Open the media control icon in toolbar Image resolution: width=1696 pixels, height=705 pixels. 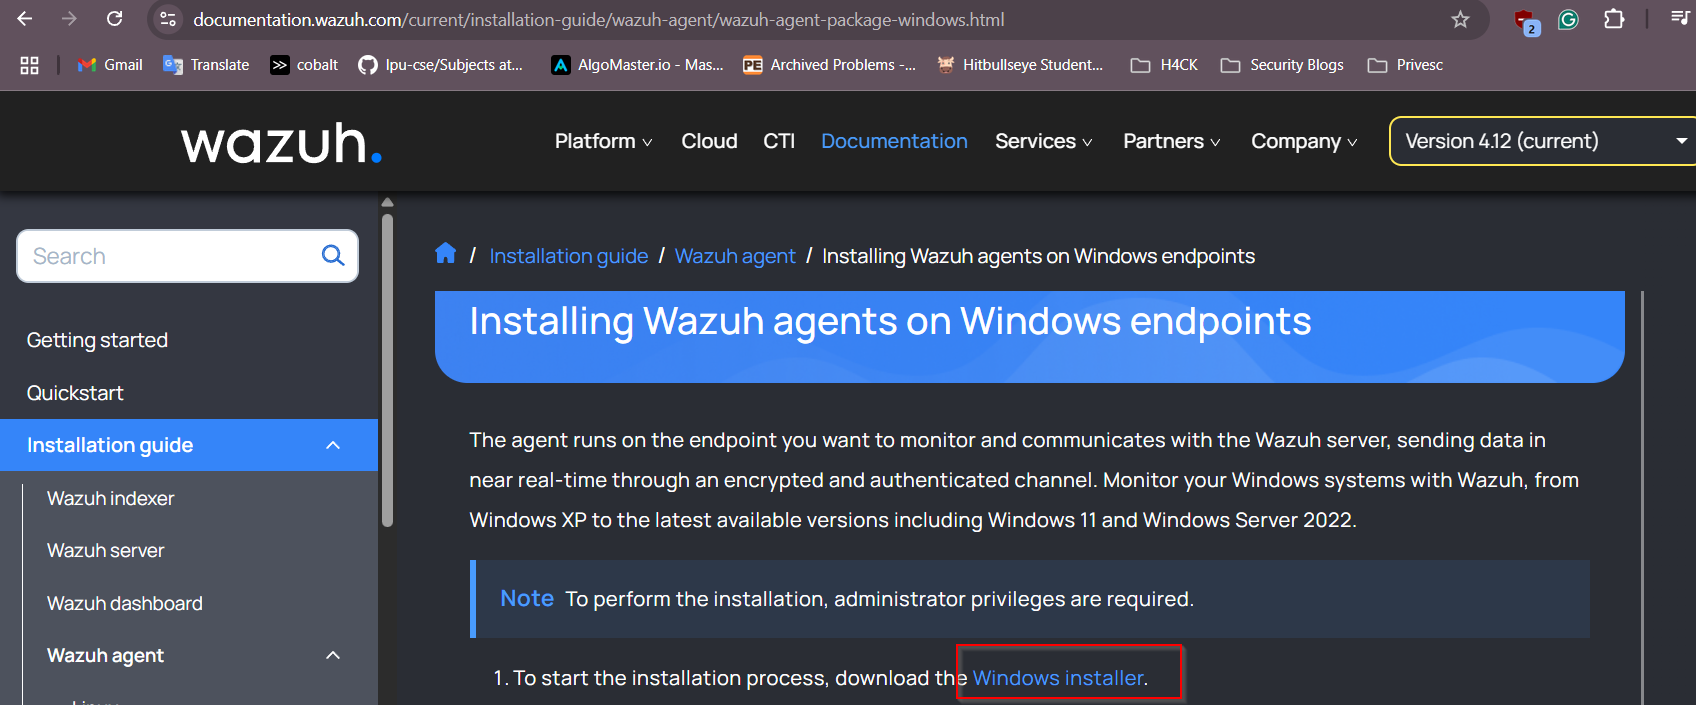(1680, 17)
